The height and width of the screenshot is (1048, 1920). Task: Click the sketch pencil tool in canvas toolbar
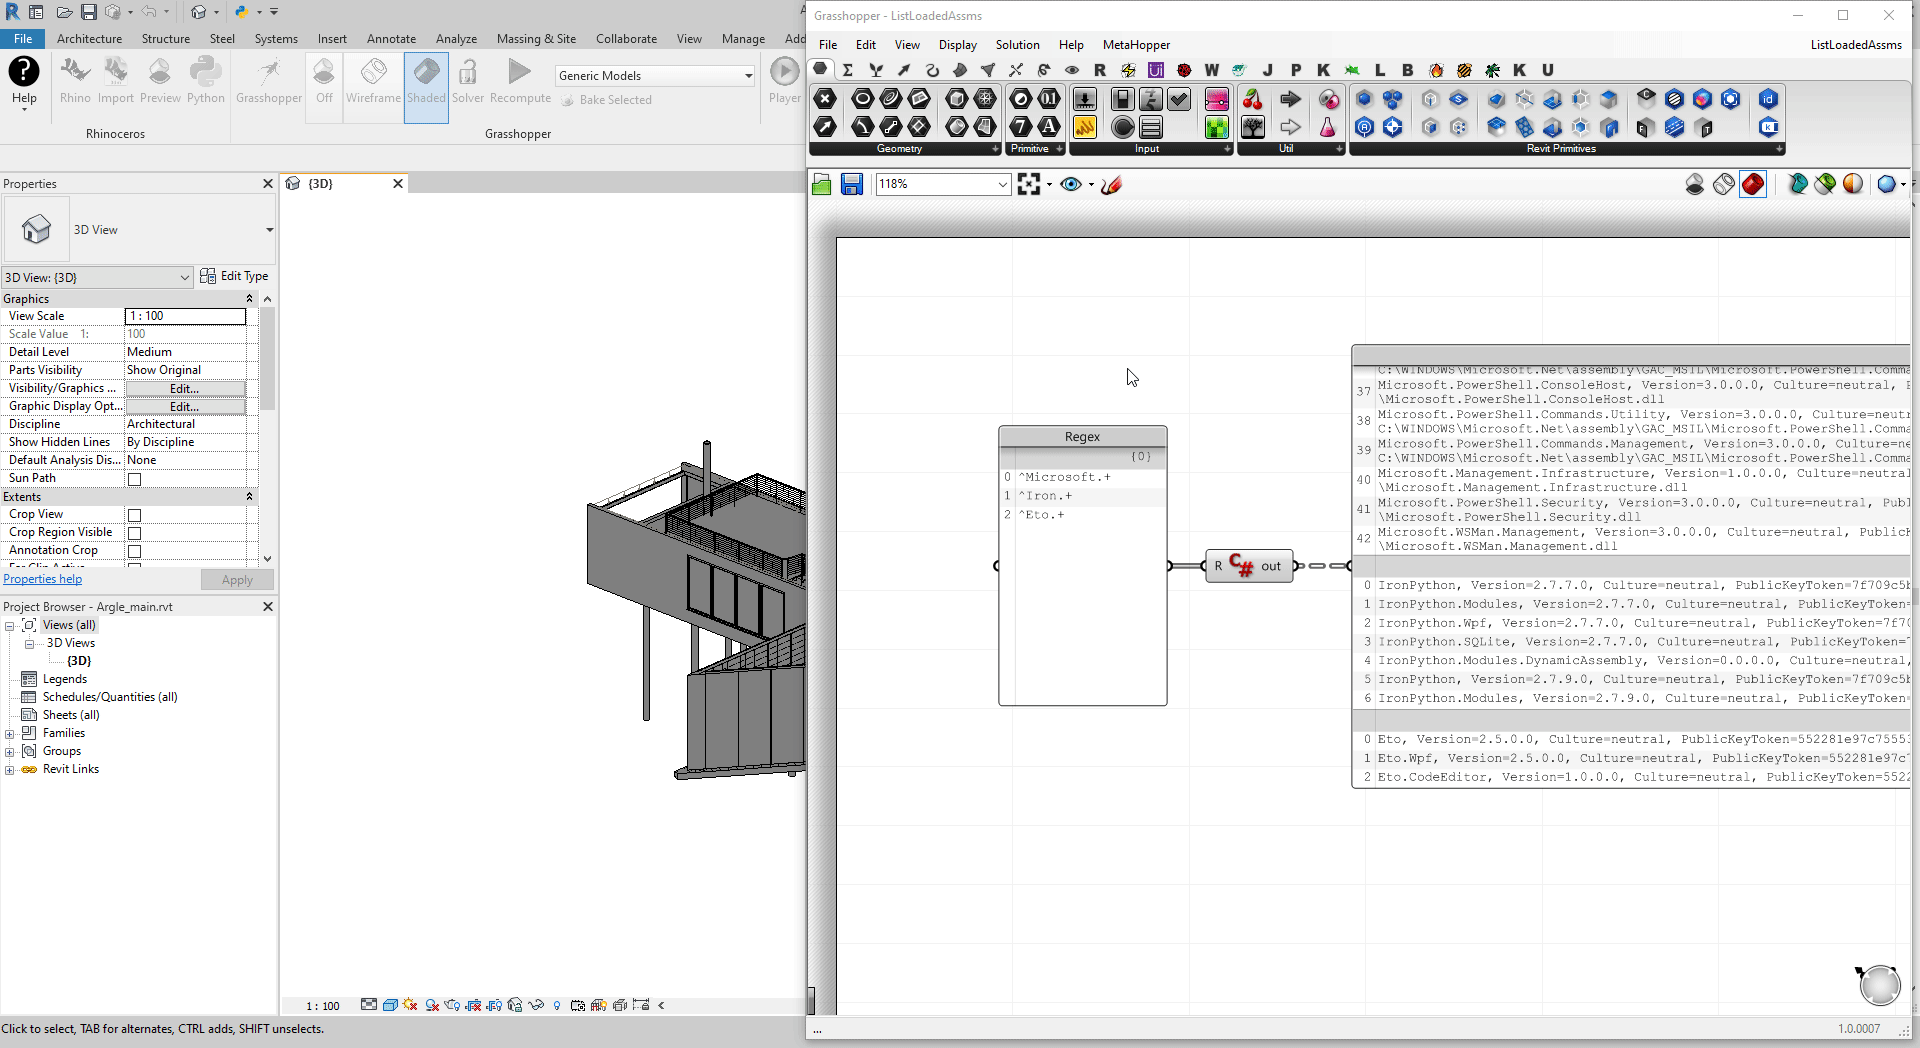click(1111, 184)
